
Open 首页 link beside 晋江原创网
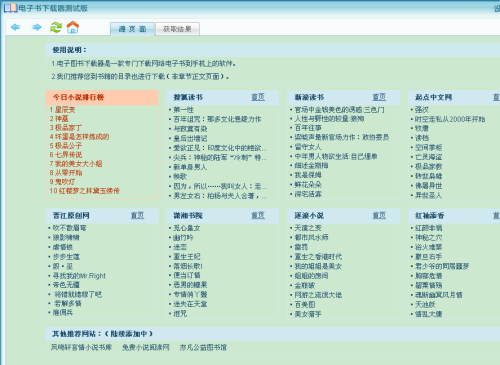click(137, 215)
